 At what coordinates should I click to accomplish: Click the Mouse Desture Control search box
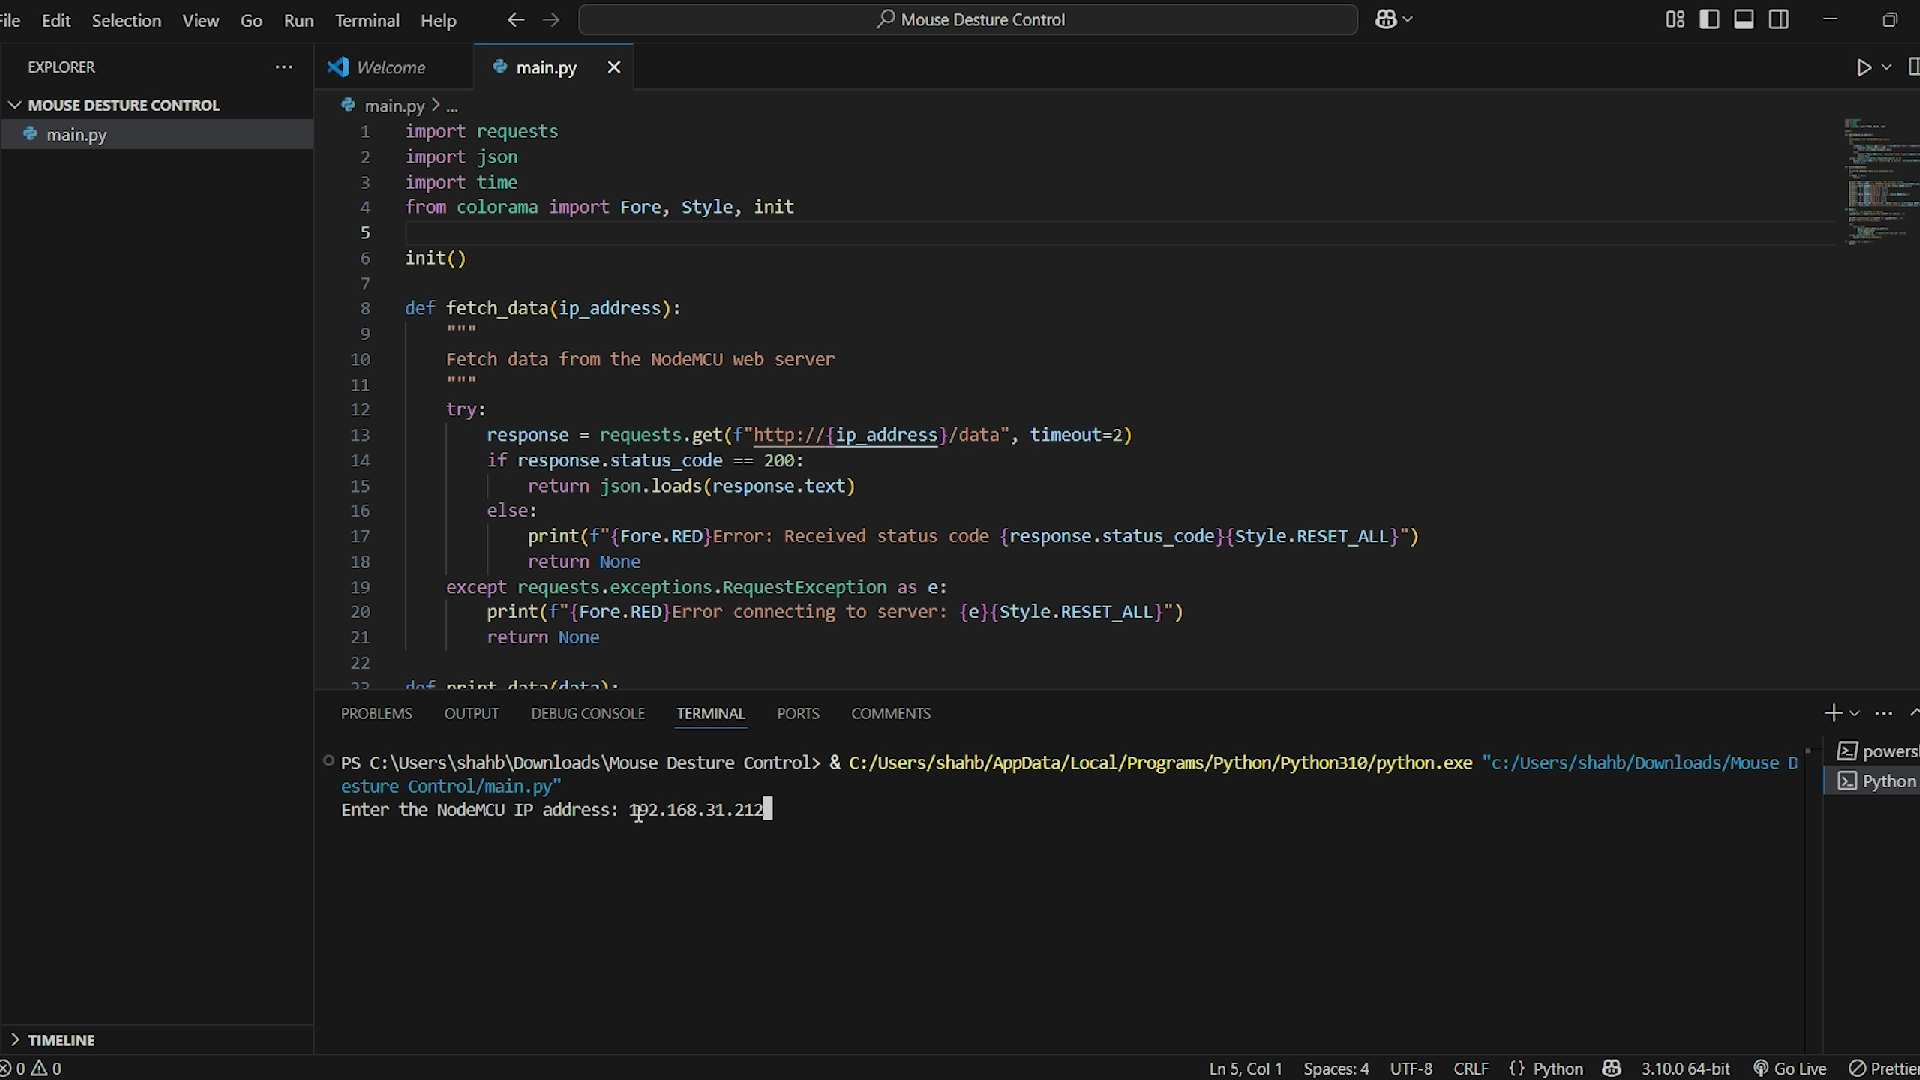[968, 19]
